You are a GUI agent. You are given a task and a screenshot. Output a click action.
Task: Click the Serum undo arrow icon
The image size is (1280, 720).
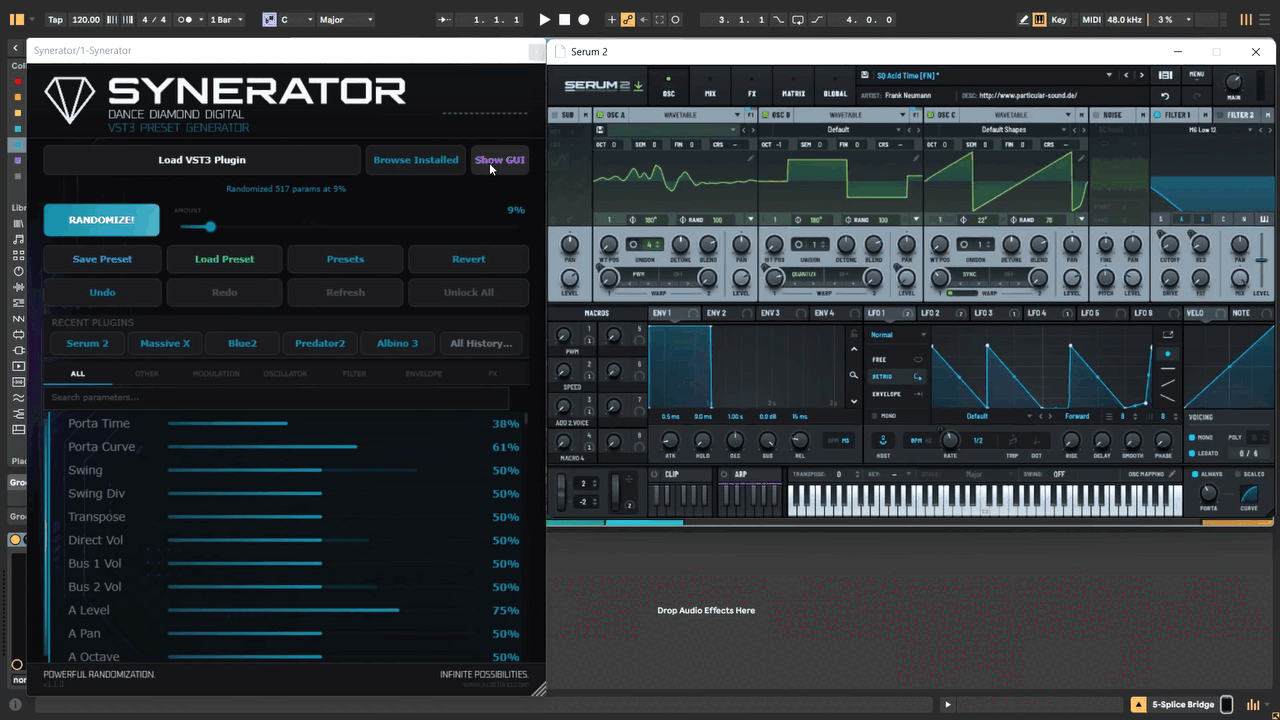1165,96
